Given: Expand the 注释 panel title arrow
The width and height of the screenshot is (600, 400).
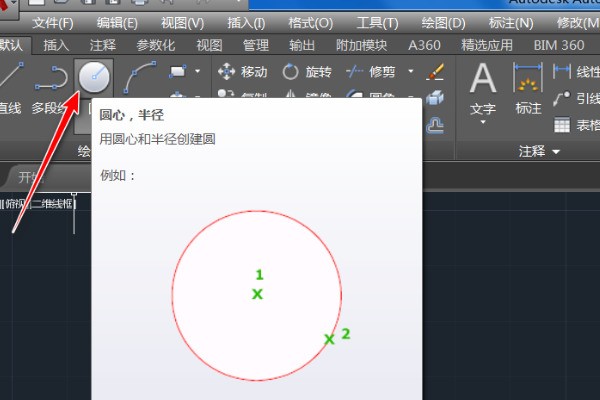Looking at the screenshot, I should [555, 151].
